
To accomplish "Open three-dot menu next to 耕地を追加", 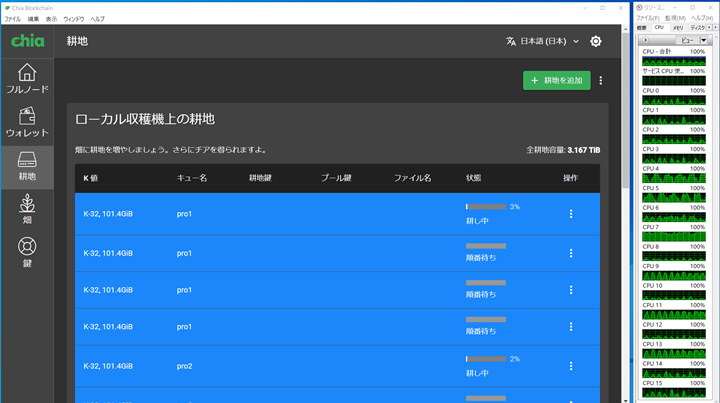I will [601, 81].
